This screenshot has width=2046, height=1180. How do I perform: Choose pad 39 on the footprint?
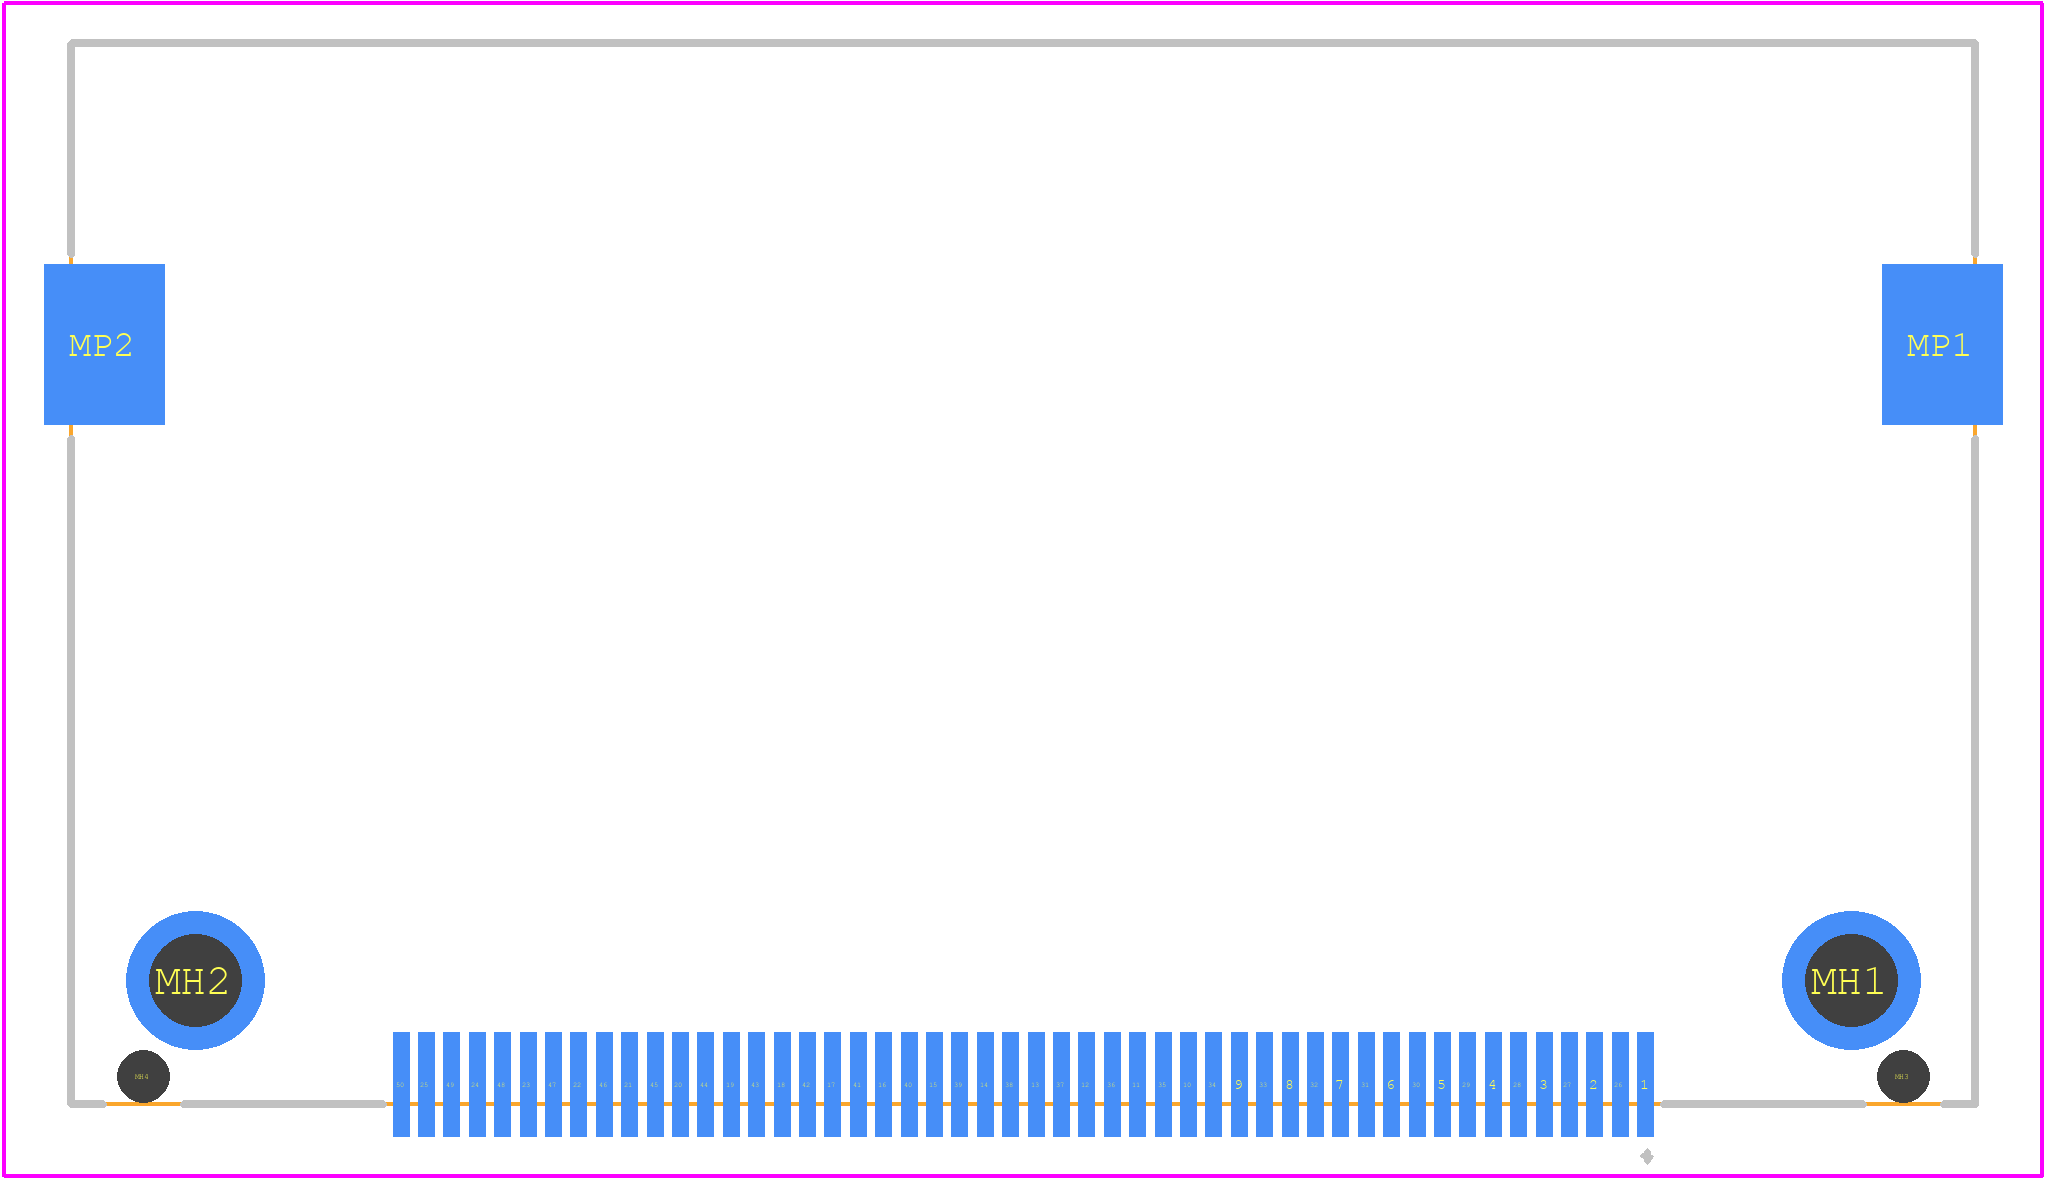959,1084
